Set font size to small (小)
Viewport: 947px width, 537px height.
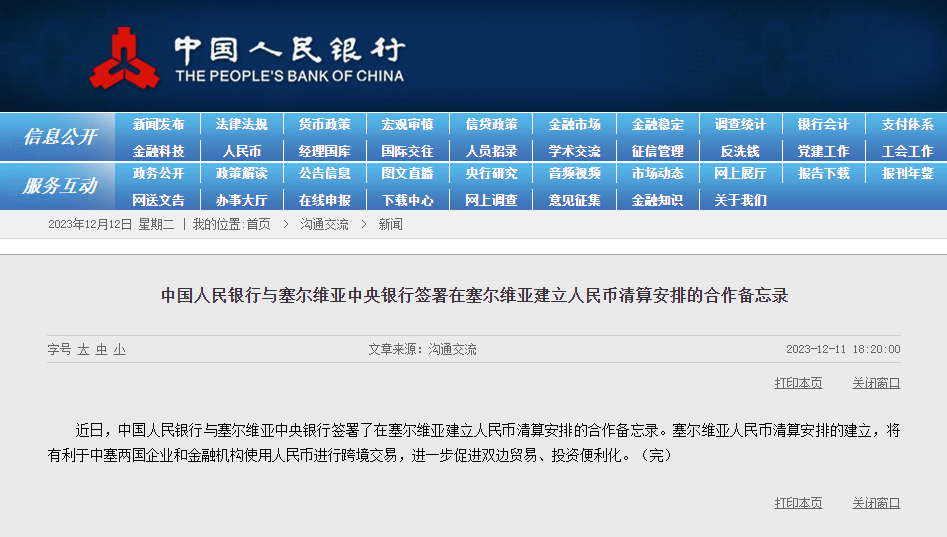tap(119, 350)
